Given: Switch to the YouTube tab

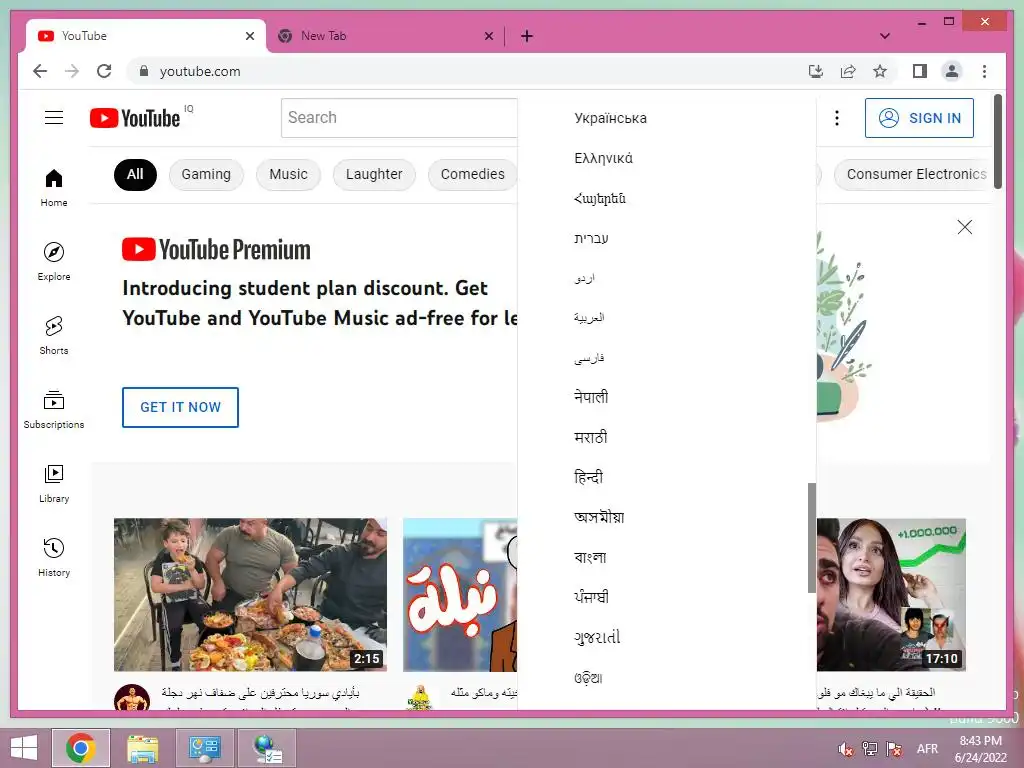Looking at the screenshot, I should [x=146, y=36].
